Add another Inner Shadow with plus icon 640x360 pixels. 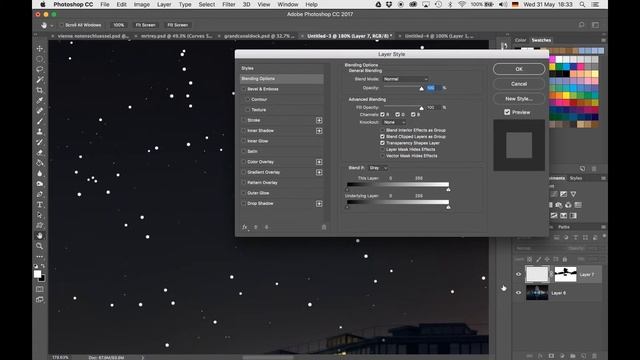[319, 131]
